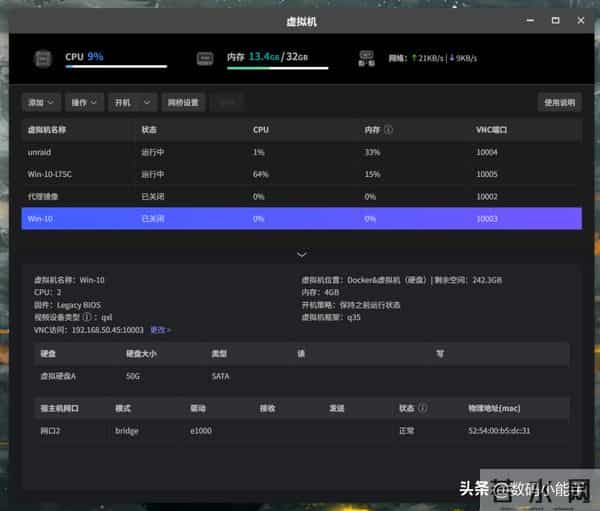Click the 内存 4GB detail line
The height and width of the screenshot is (511, 600).
coord(320,292)
